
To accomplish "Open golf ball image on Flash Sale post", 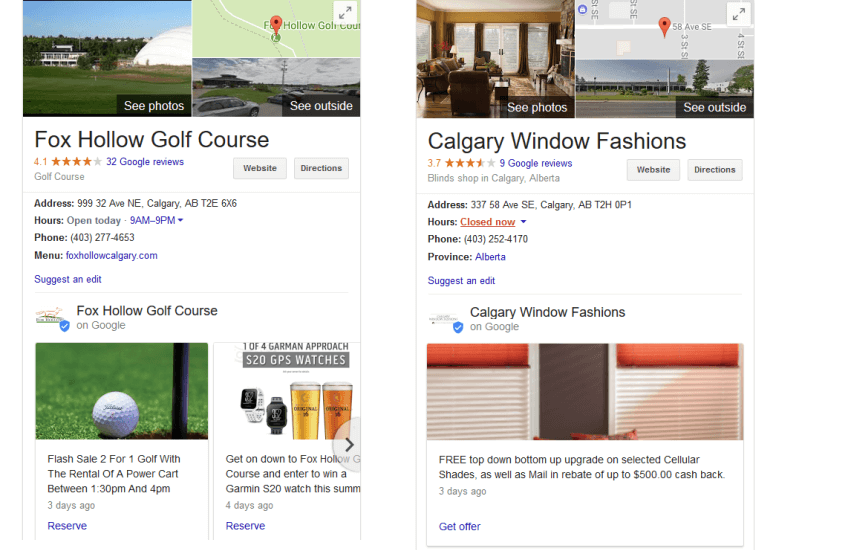I will pyautogui.click(x=122, y=391).
